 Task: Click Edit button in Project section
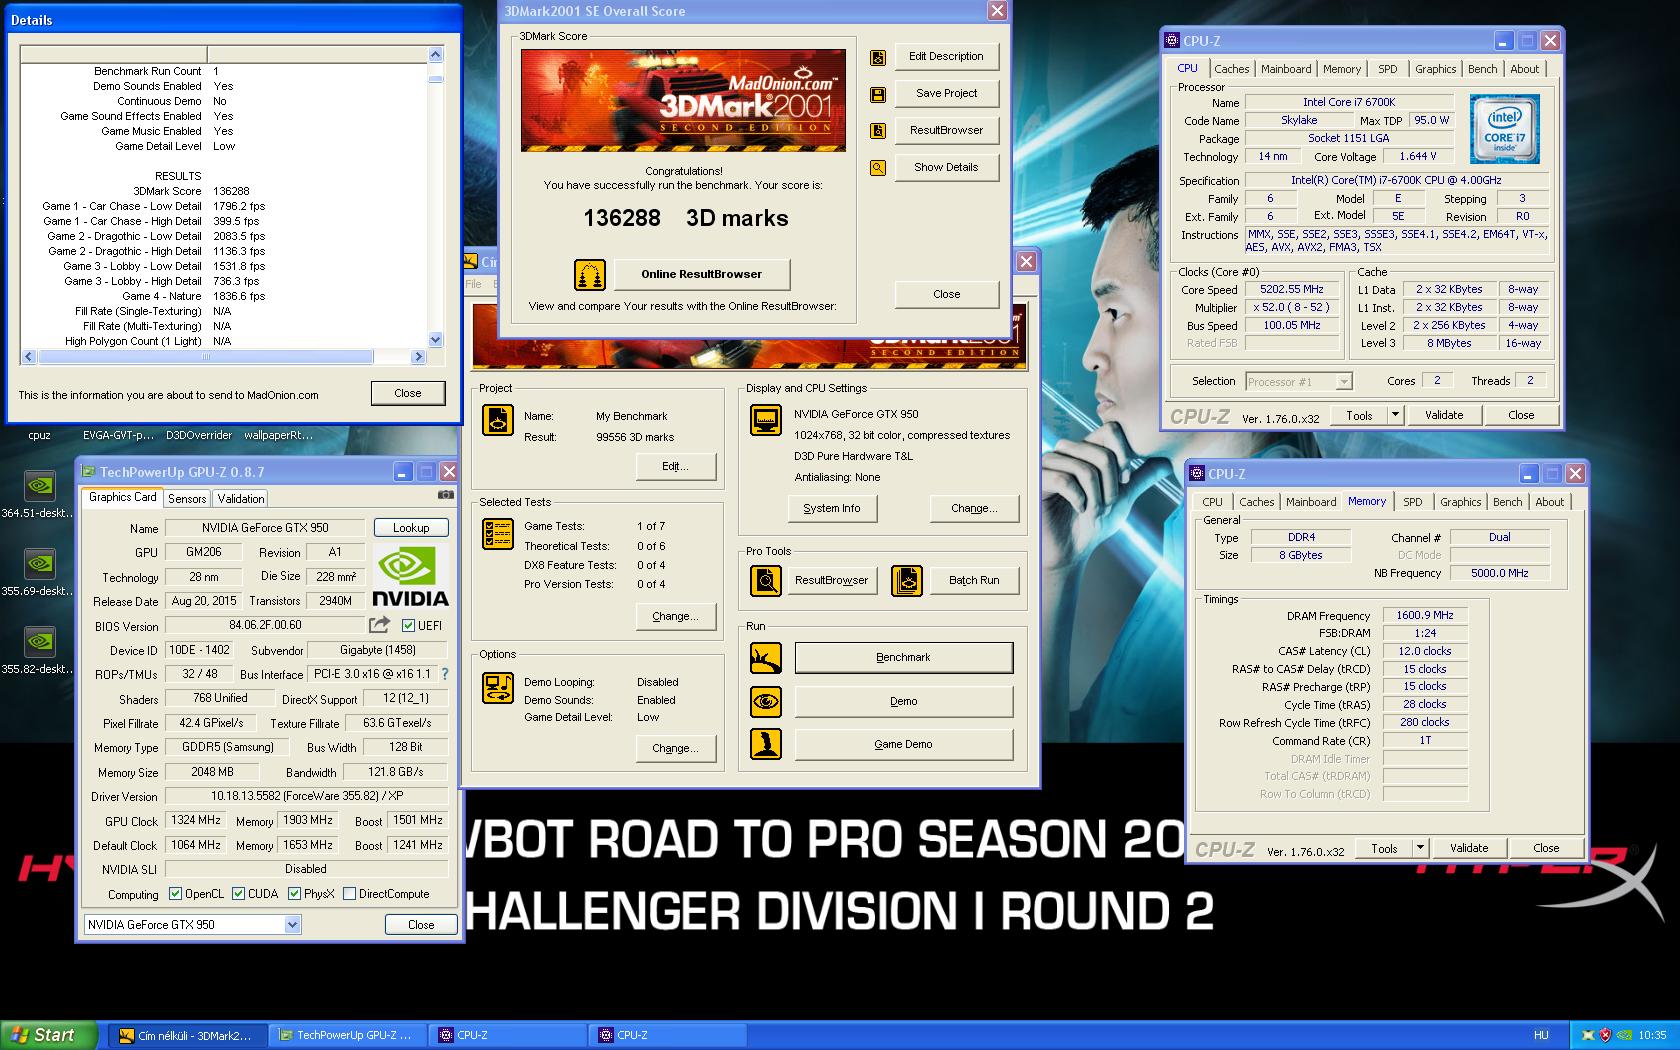(675, 466)
